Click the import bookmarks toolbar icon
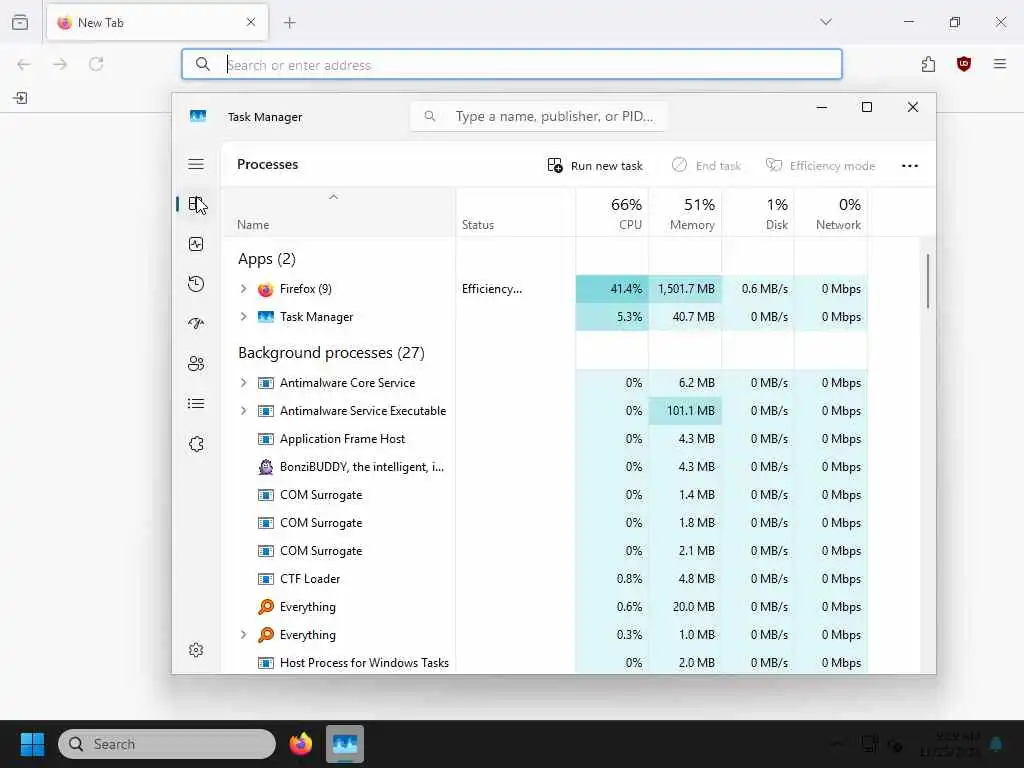Viewport: 1024px width, 768px height. coord(20,98)
